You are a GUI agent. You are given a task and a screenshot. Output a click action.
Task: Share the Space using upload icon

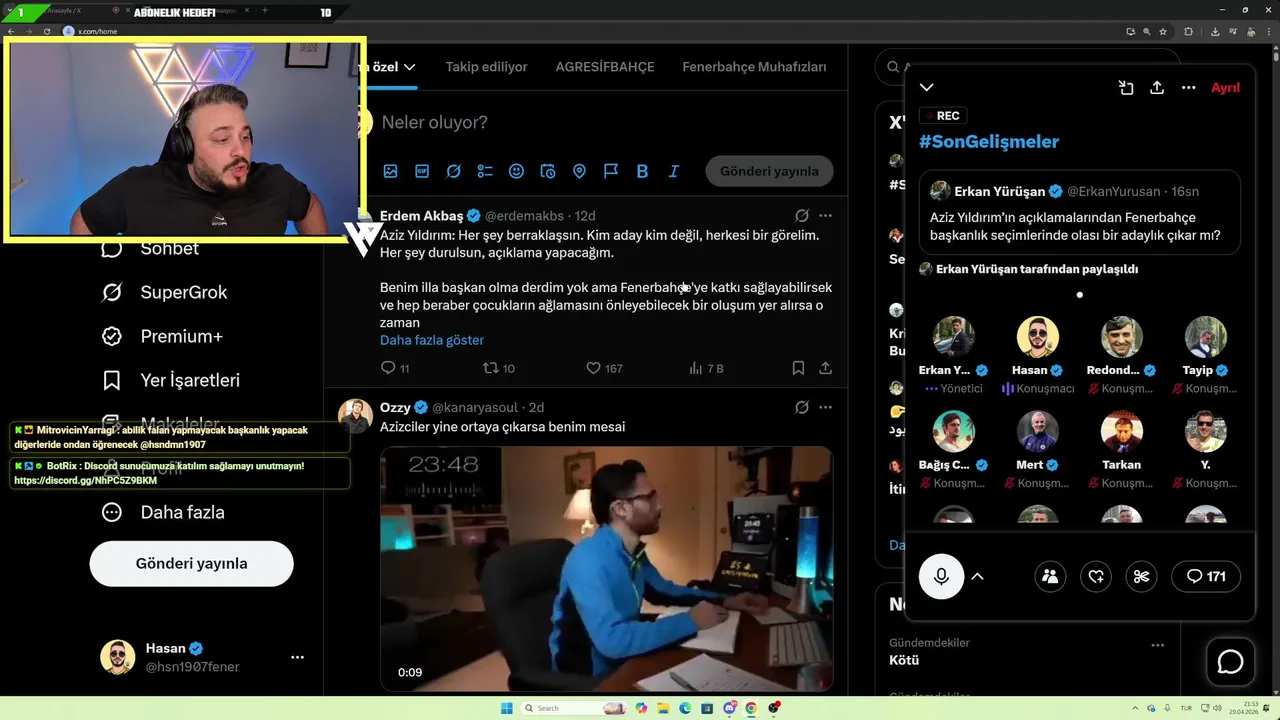1157,88
